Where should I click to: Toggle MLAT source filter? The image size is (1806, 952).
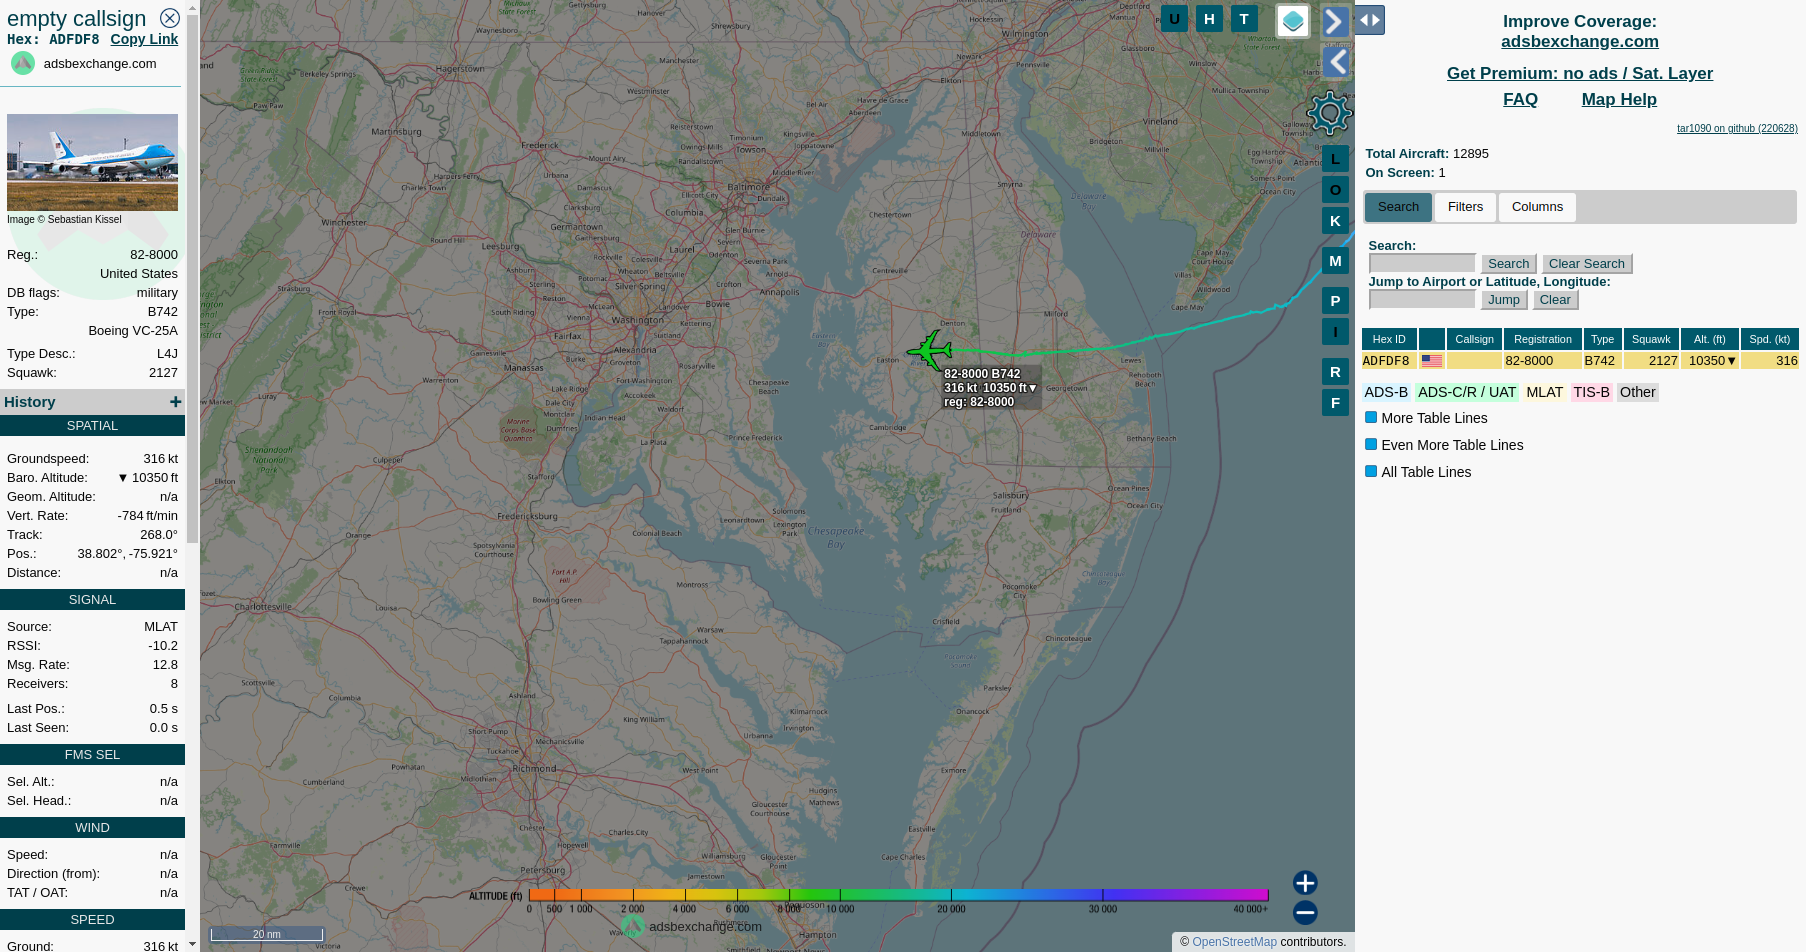1544,393
